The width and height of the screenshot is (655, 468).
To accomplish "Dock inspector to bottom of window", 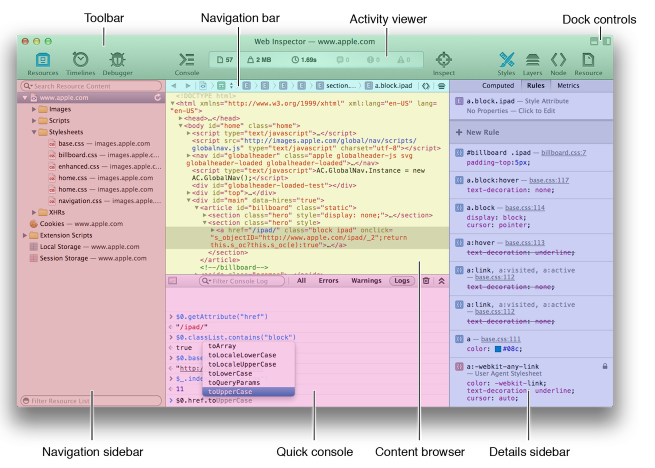I will pos(594,41).
